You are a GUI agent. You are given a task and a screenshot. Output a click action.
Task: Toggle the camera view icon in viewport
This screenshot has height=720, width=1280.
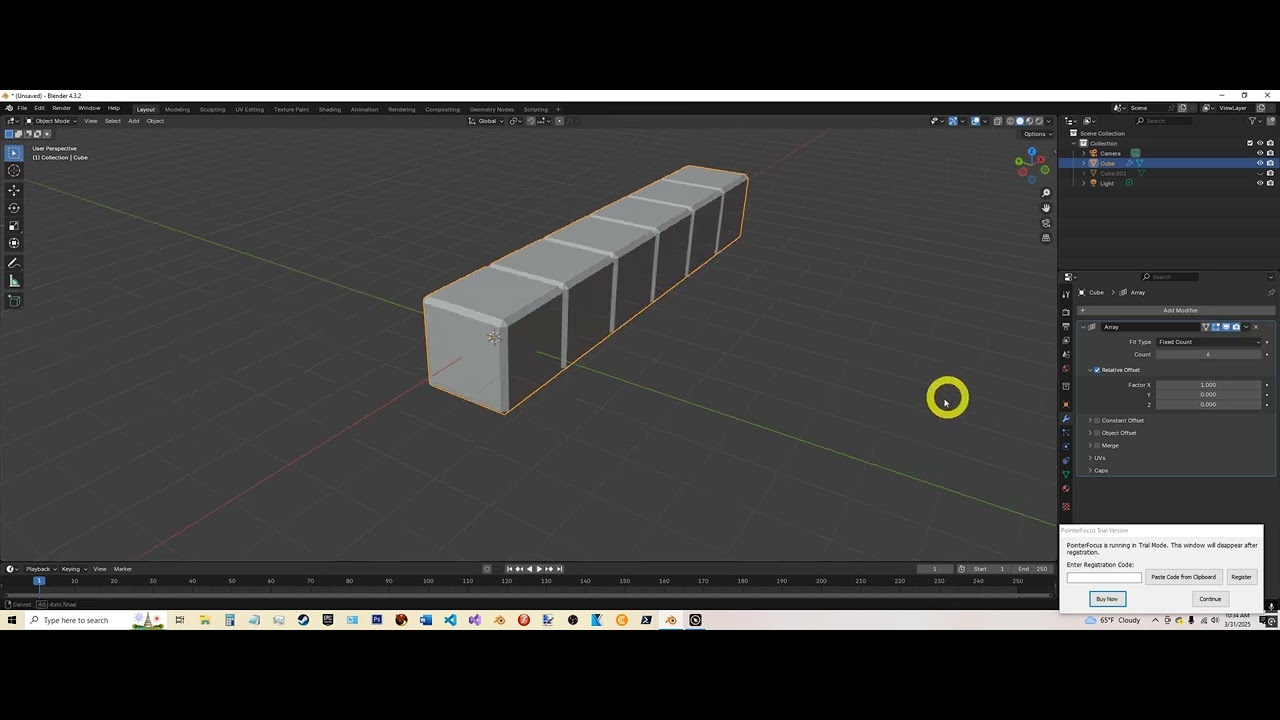pos(1046,223)
